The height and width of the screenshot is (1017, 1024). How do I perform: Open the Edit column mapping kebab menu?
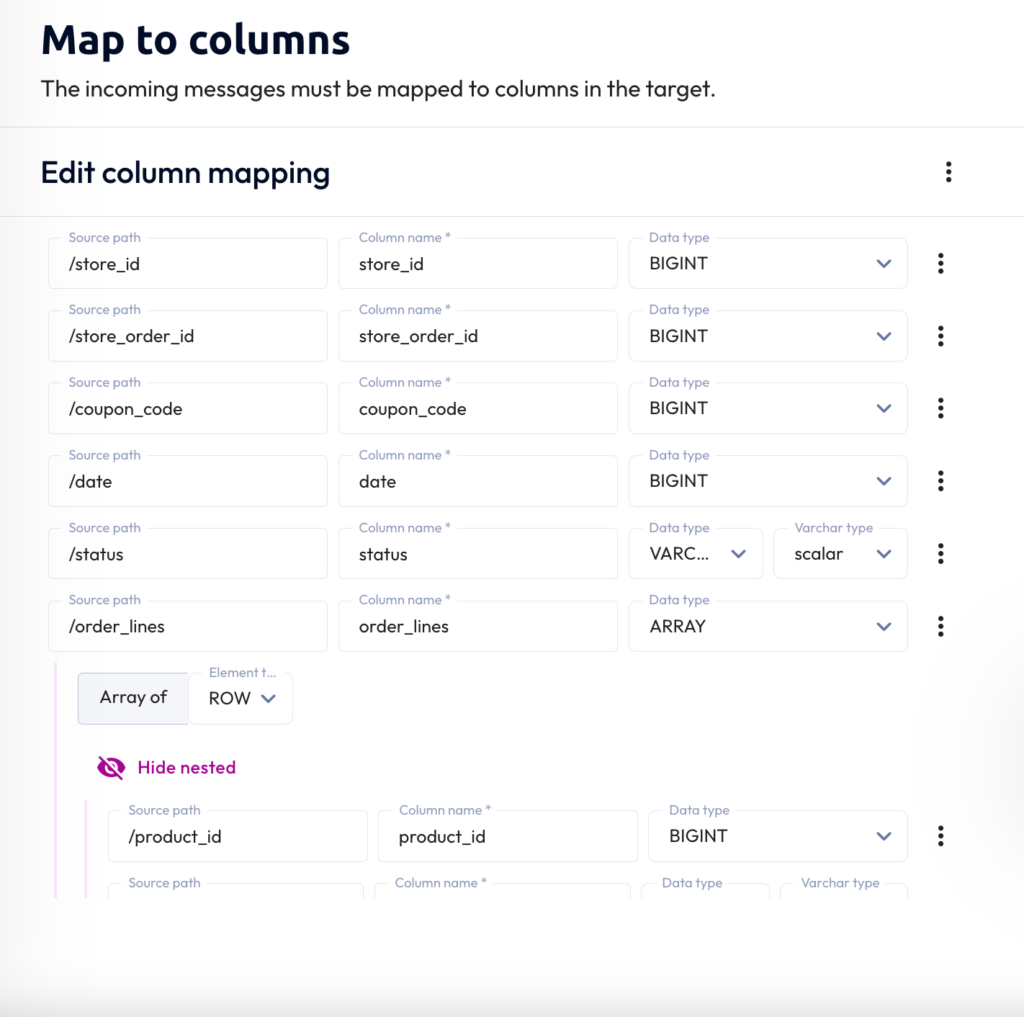click(948, 172)
